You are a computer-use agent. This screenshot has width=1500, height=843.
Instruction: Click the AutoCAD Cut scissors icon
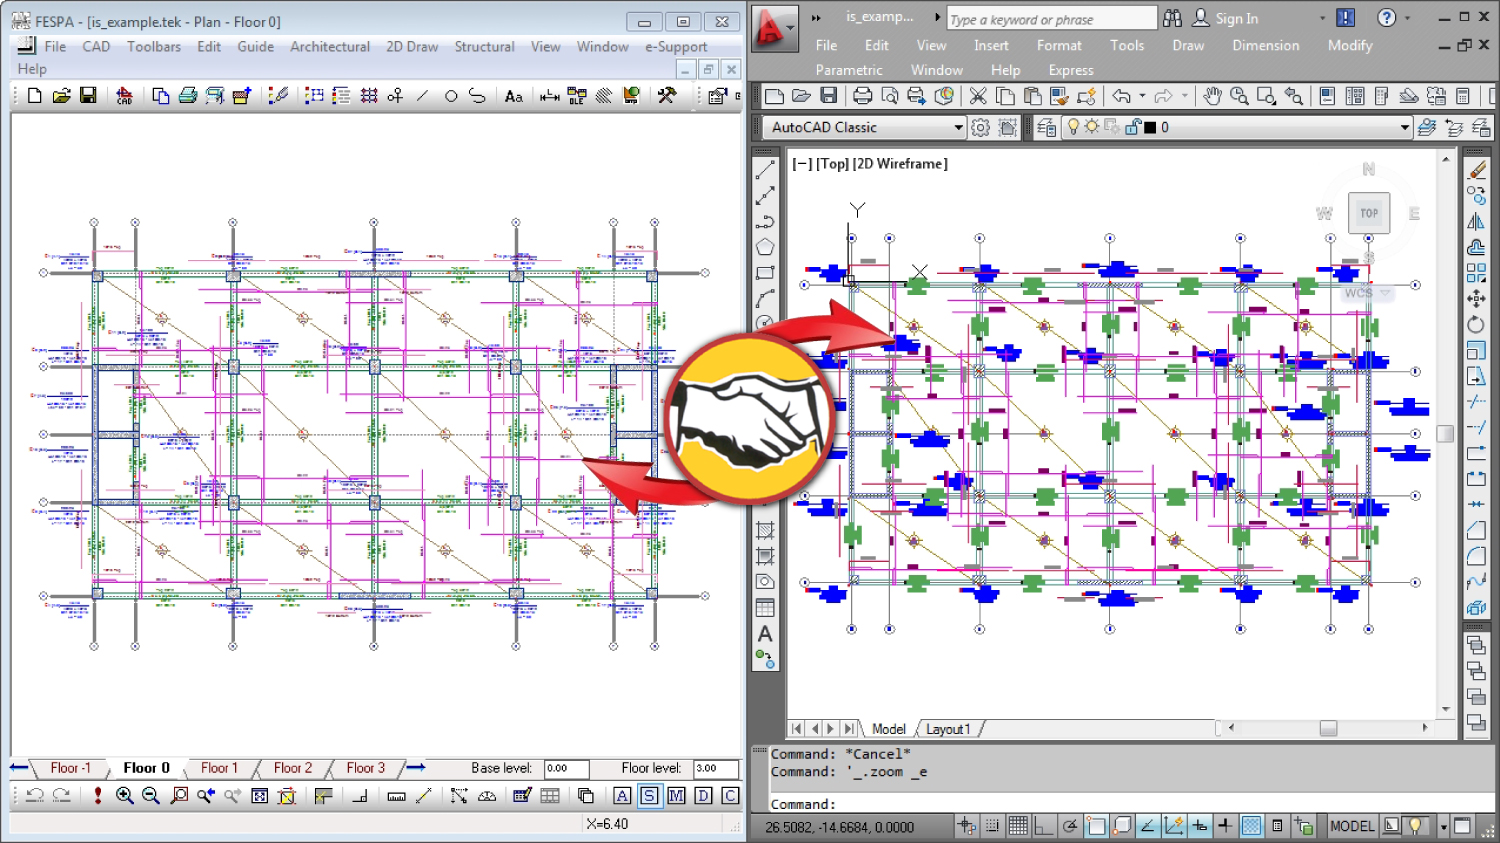pyautogui.click(x=978, y=96)
